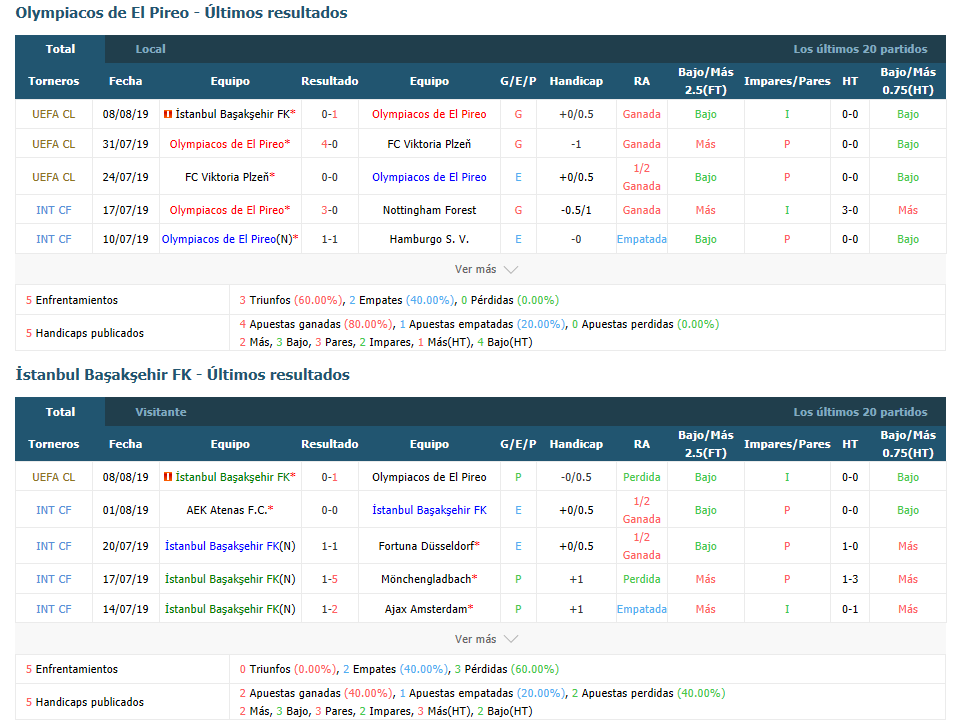Click handicap -0/0.5 in Başakşehir table
Image resolution: width=956 pixels, height=728 pixels.
[x=576, y=477]
